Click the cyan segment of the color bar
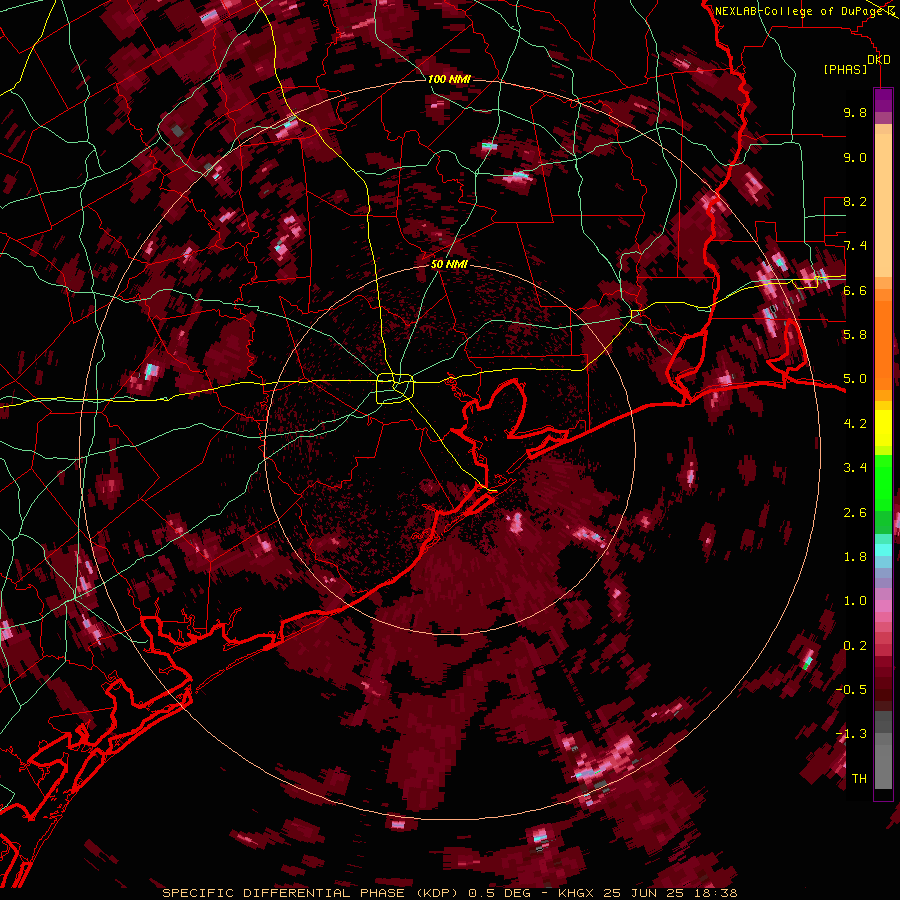The image size is (900, 900). (883, 550)
